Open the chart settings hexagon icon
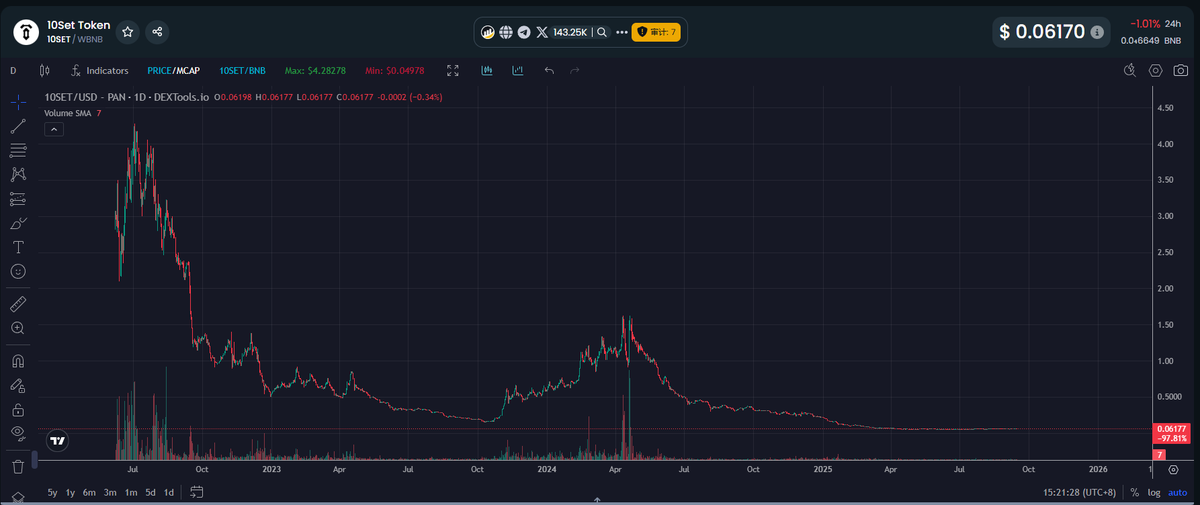The image size is (1200, 505). click(1156, 70)
